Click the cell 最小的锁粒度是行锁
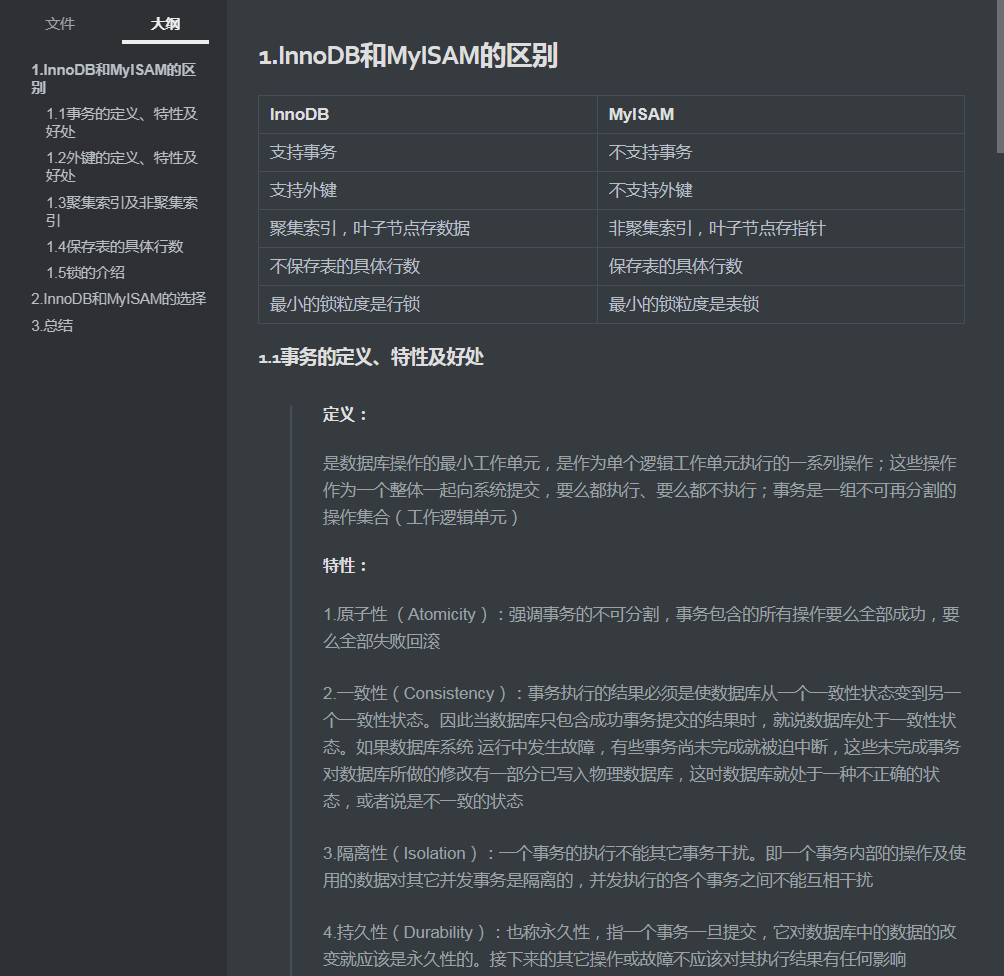Viewport: 1004px width, 976px height. coord(428,304)
